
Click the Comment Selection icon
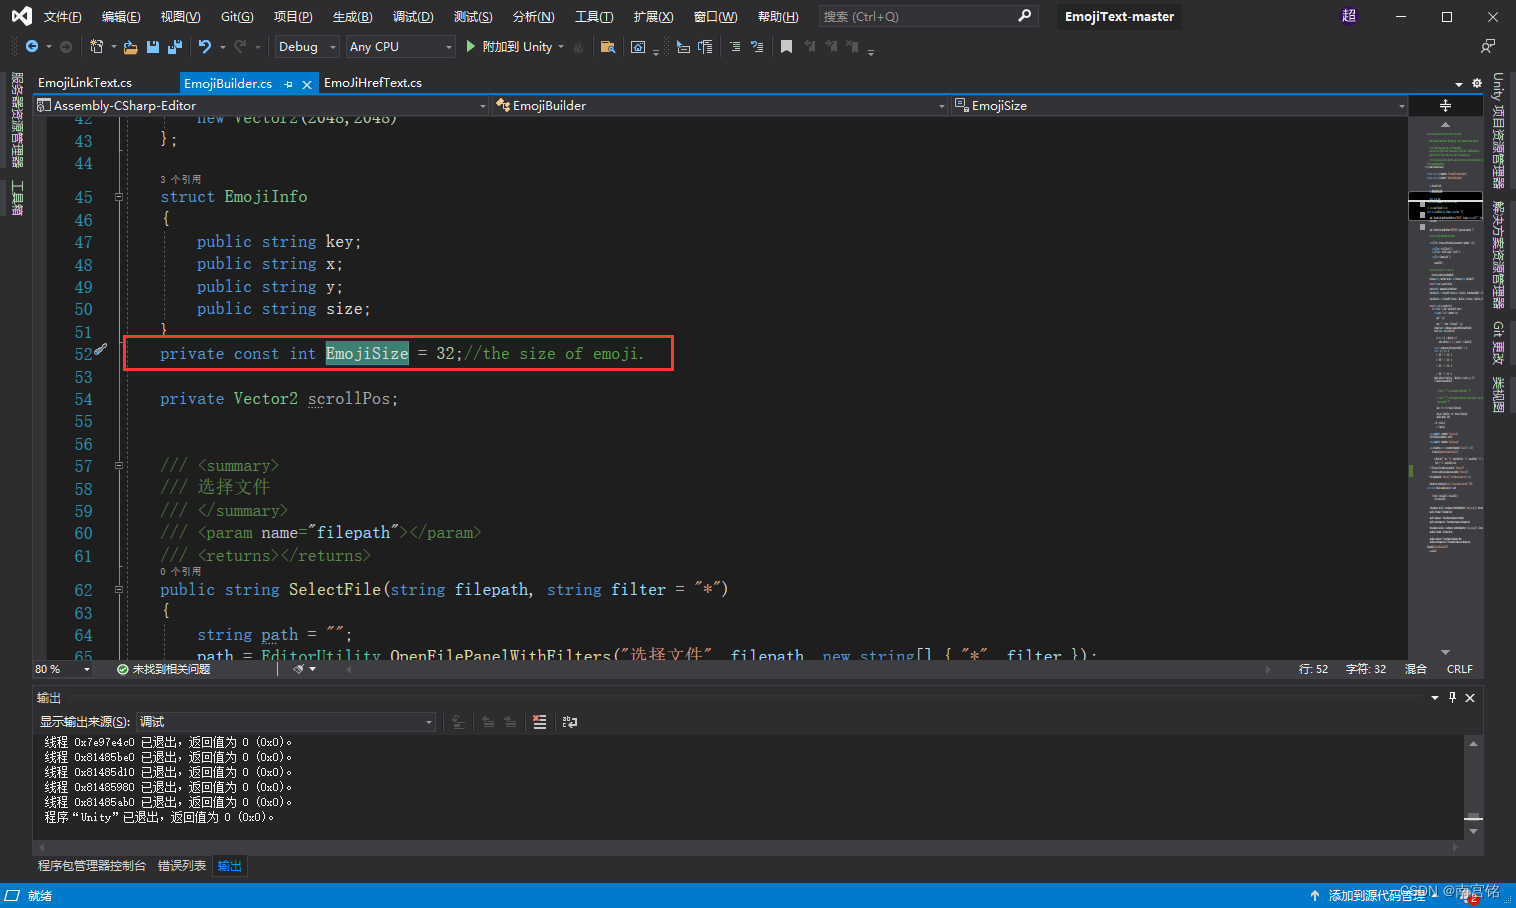click(x=735, y=47)
